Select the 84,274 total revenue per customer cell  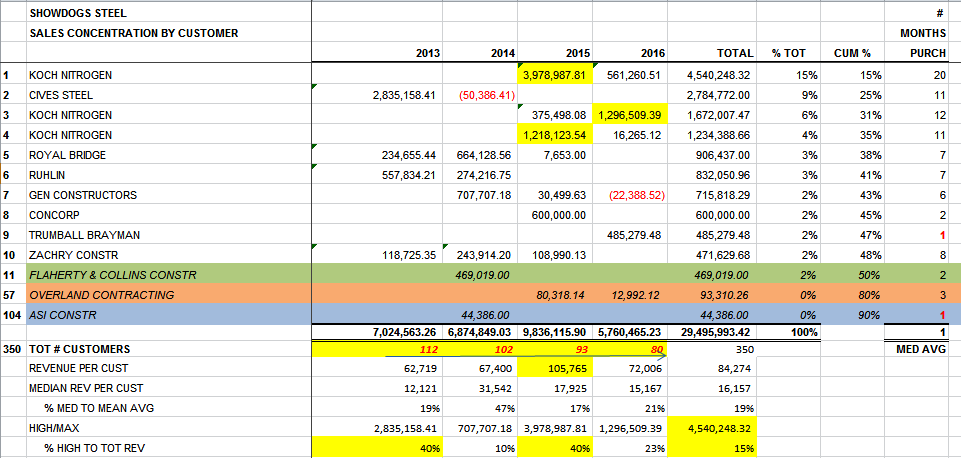tap(712, 368)
